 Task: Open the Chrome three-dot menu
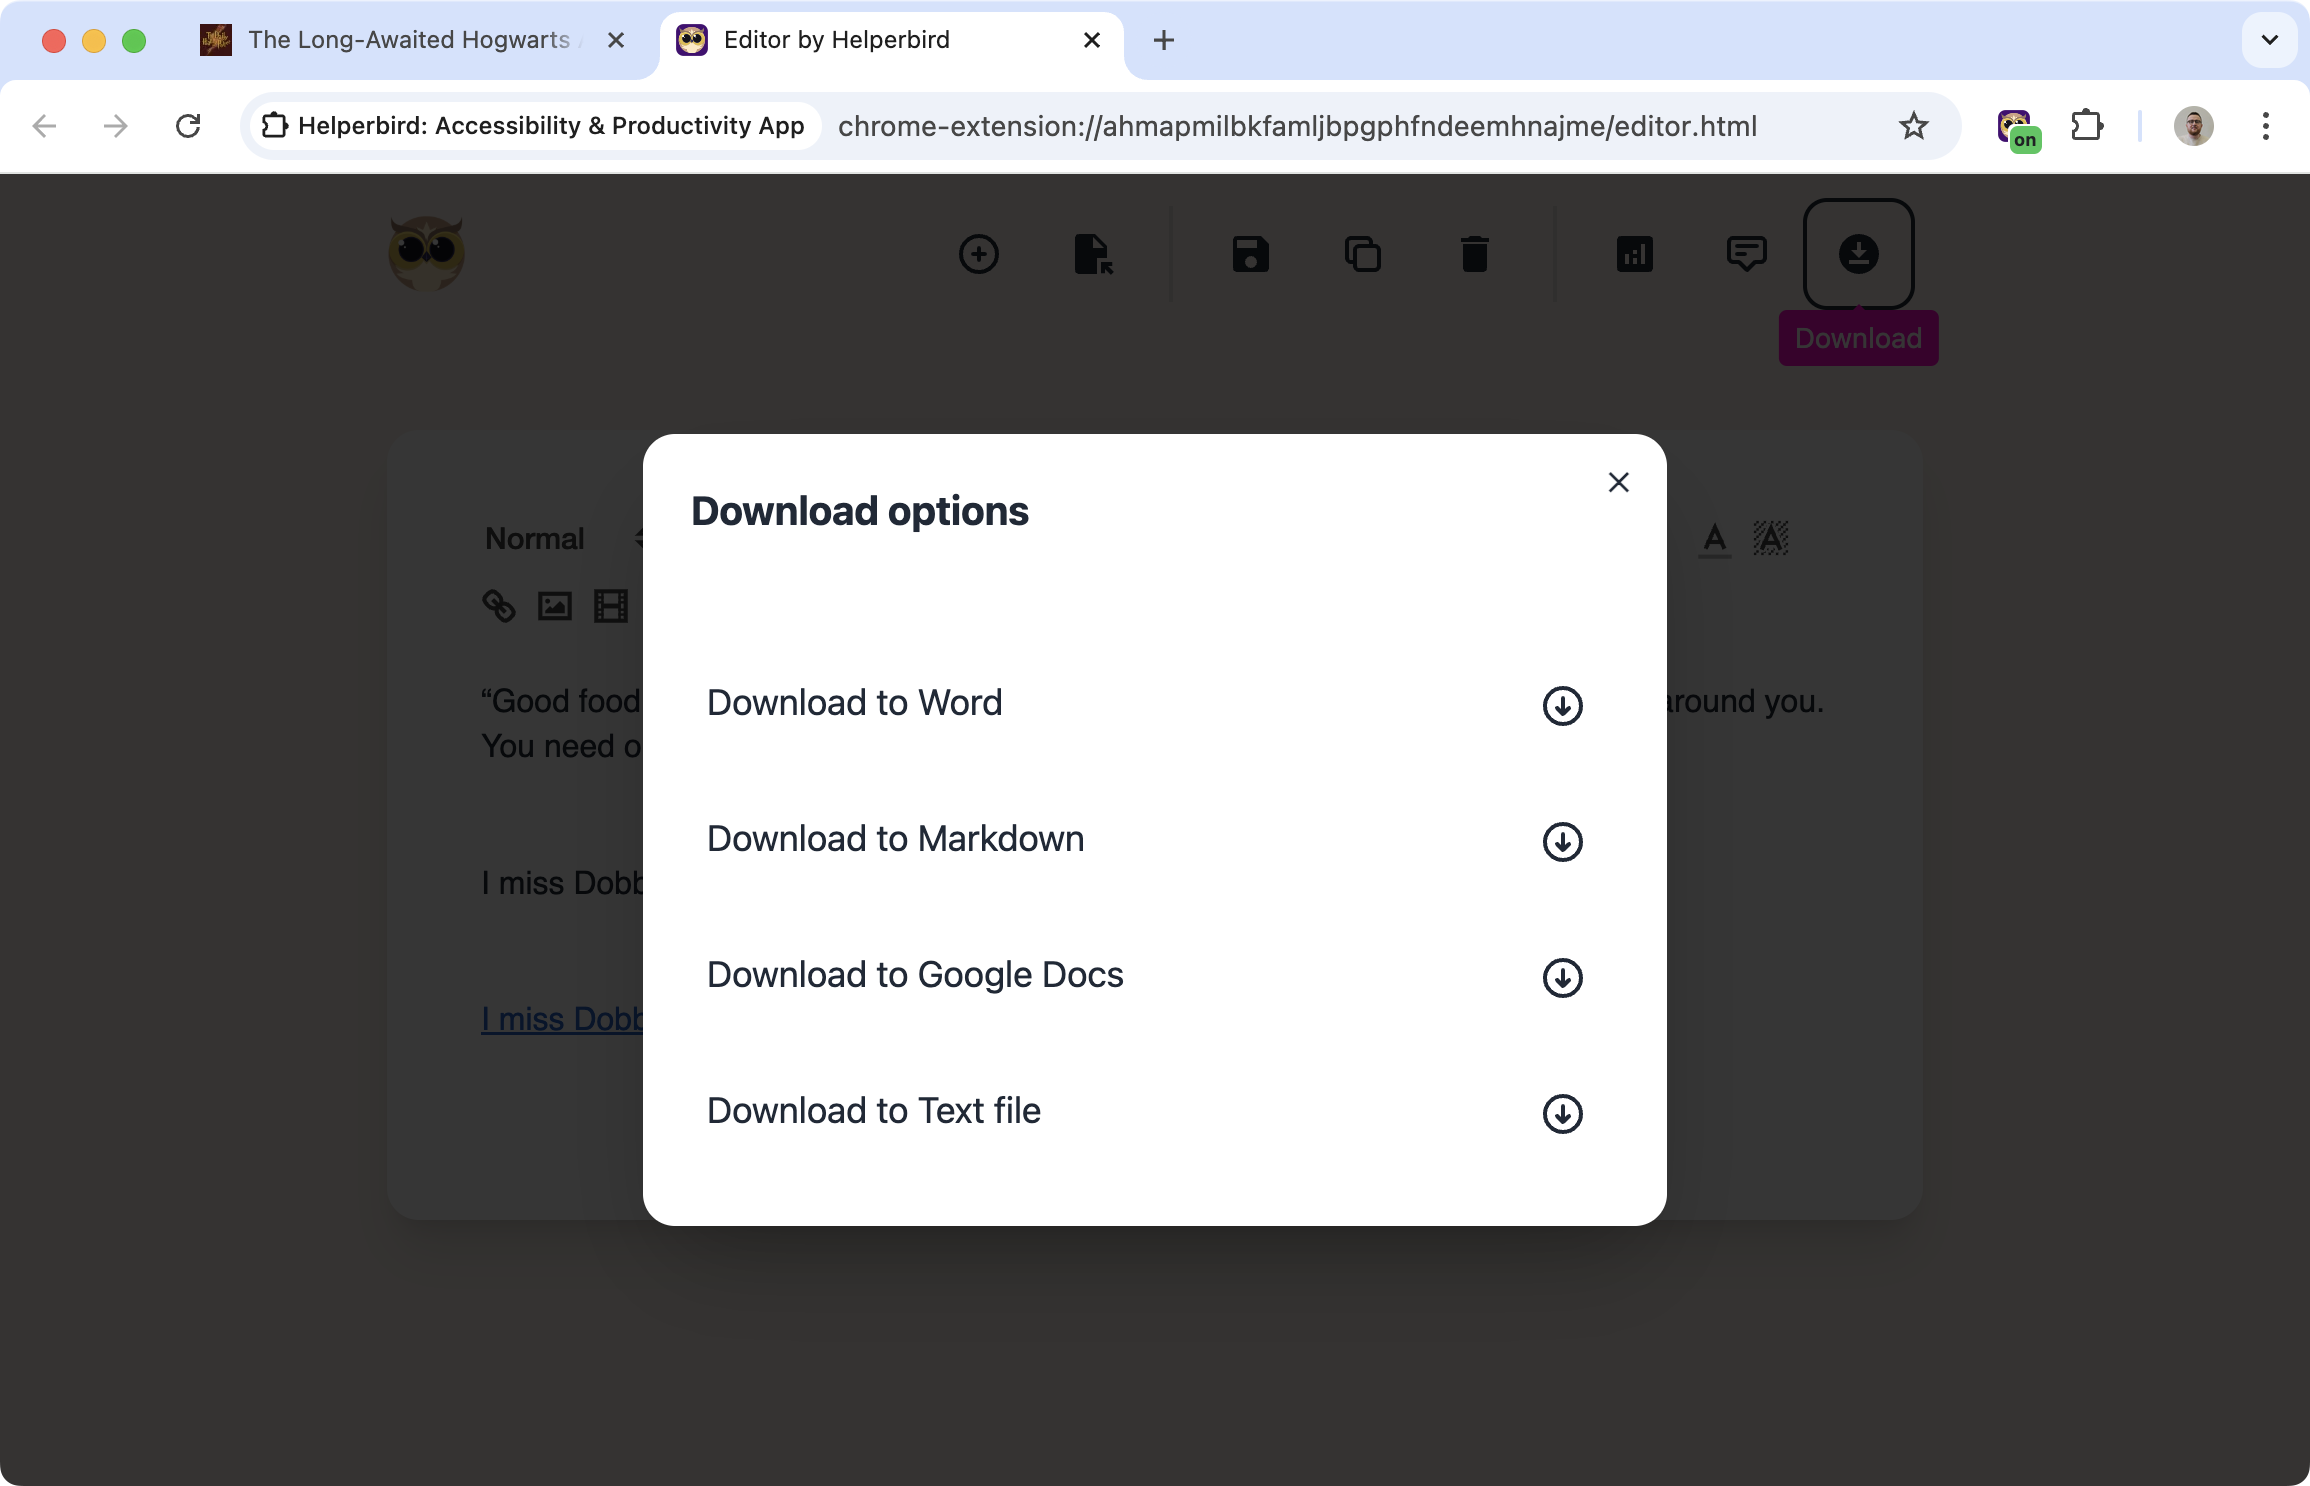coord(2265,126)
